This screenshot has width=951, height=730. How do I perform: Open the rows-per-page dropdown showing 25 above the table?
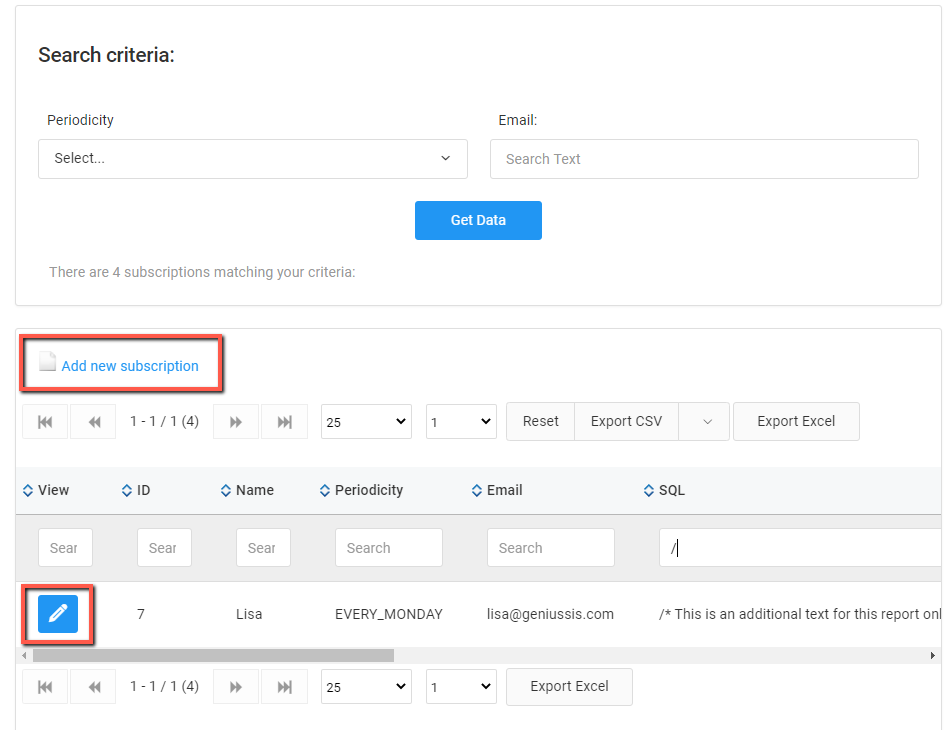366,422
